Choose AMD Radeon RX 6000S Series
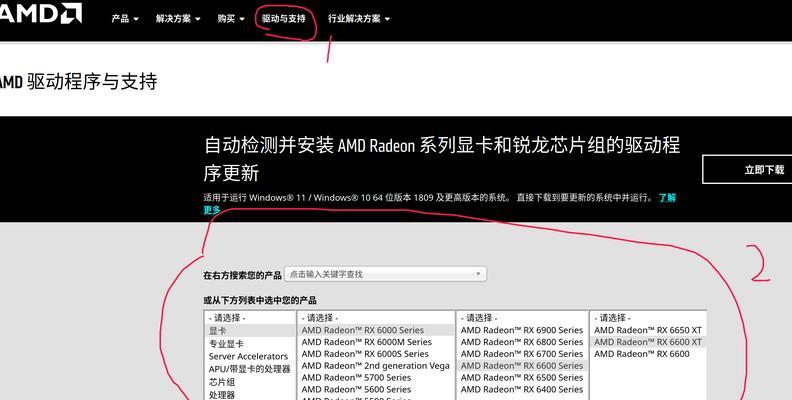Viewport: 792px width, 400px height. (x=376, y=354)
